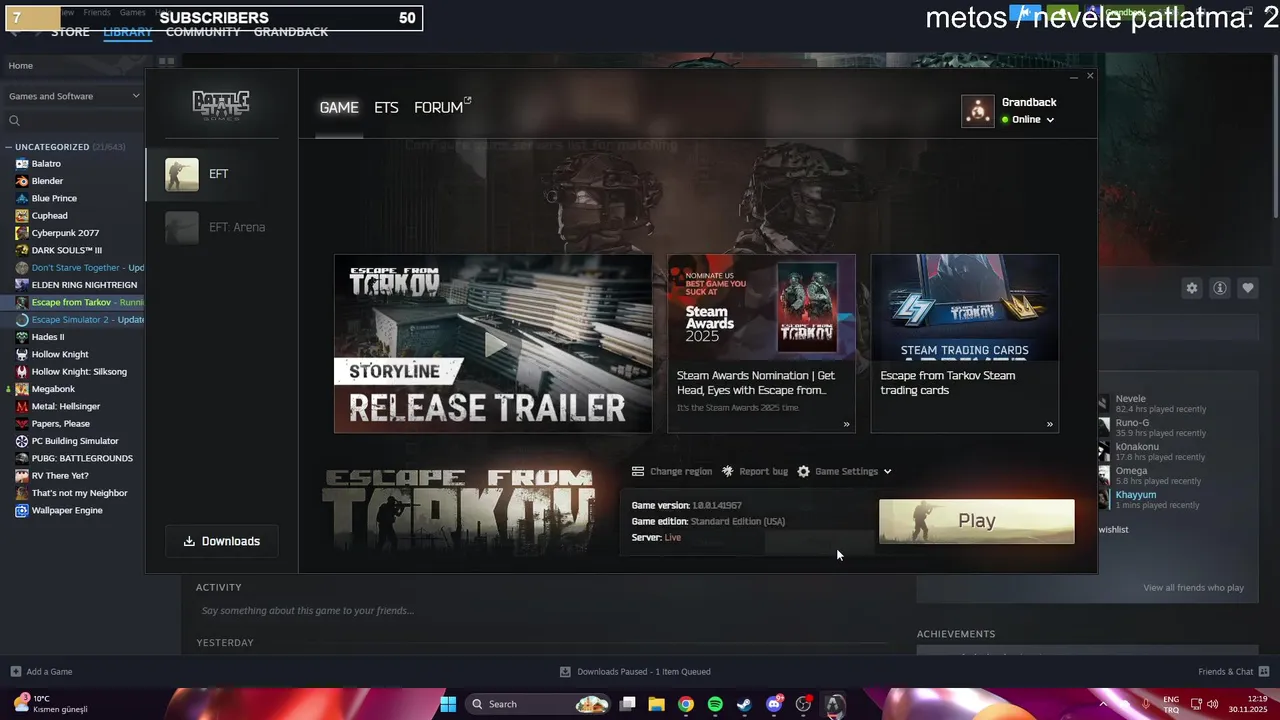
Task: Open OBS Studio from the taskbar
Action: [x=803, y=704]
